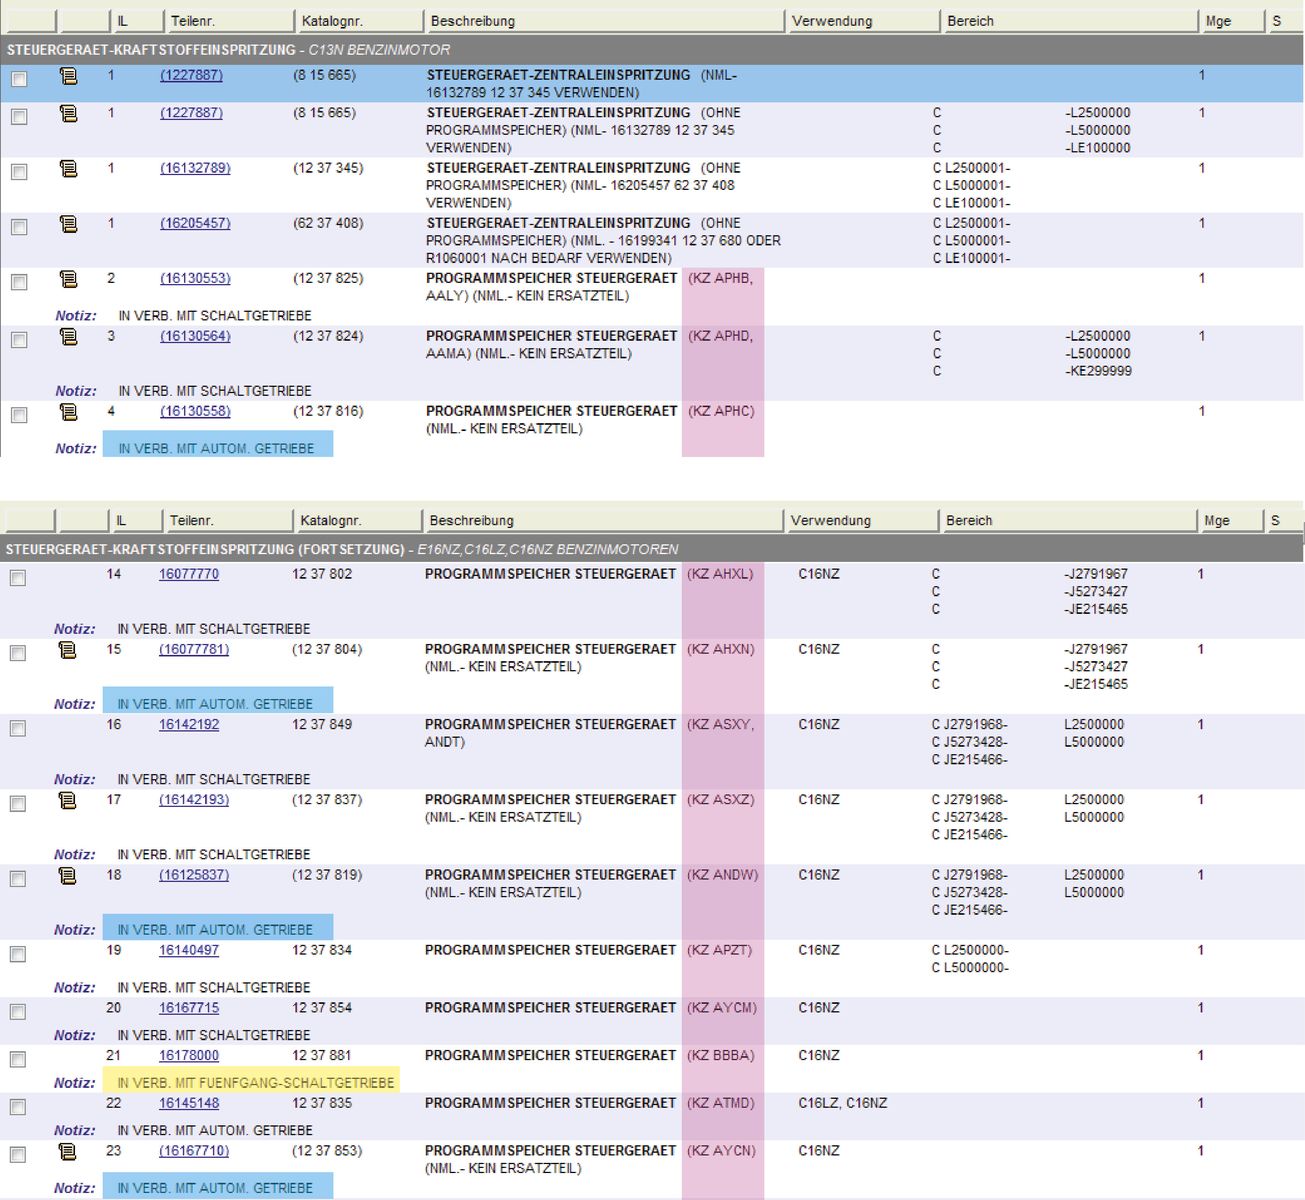Image resolution: width=1305 pixels, height=1200 pixels.
Task: Click the note icon next to part 16130553
Action: [68, 278]
